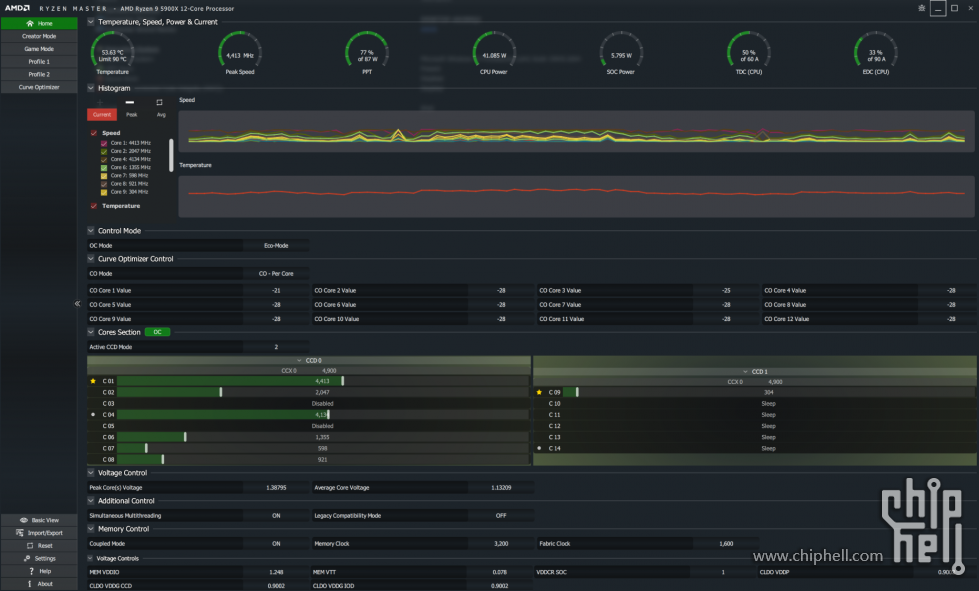Click the AMD logo in the title bar
Viewport: 979px width, 591px height.
[17, 8]
